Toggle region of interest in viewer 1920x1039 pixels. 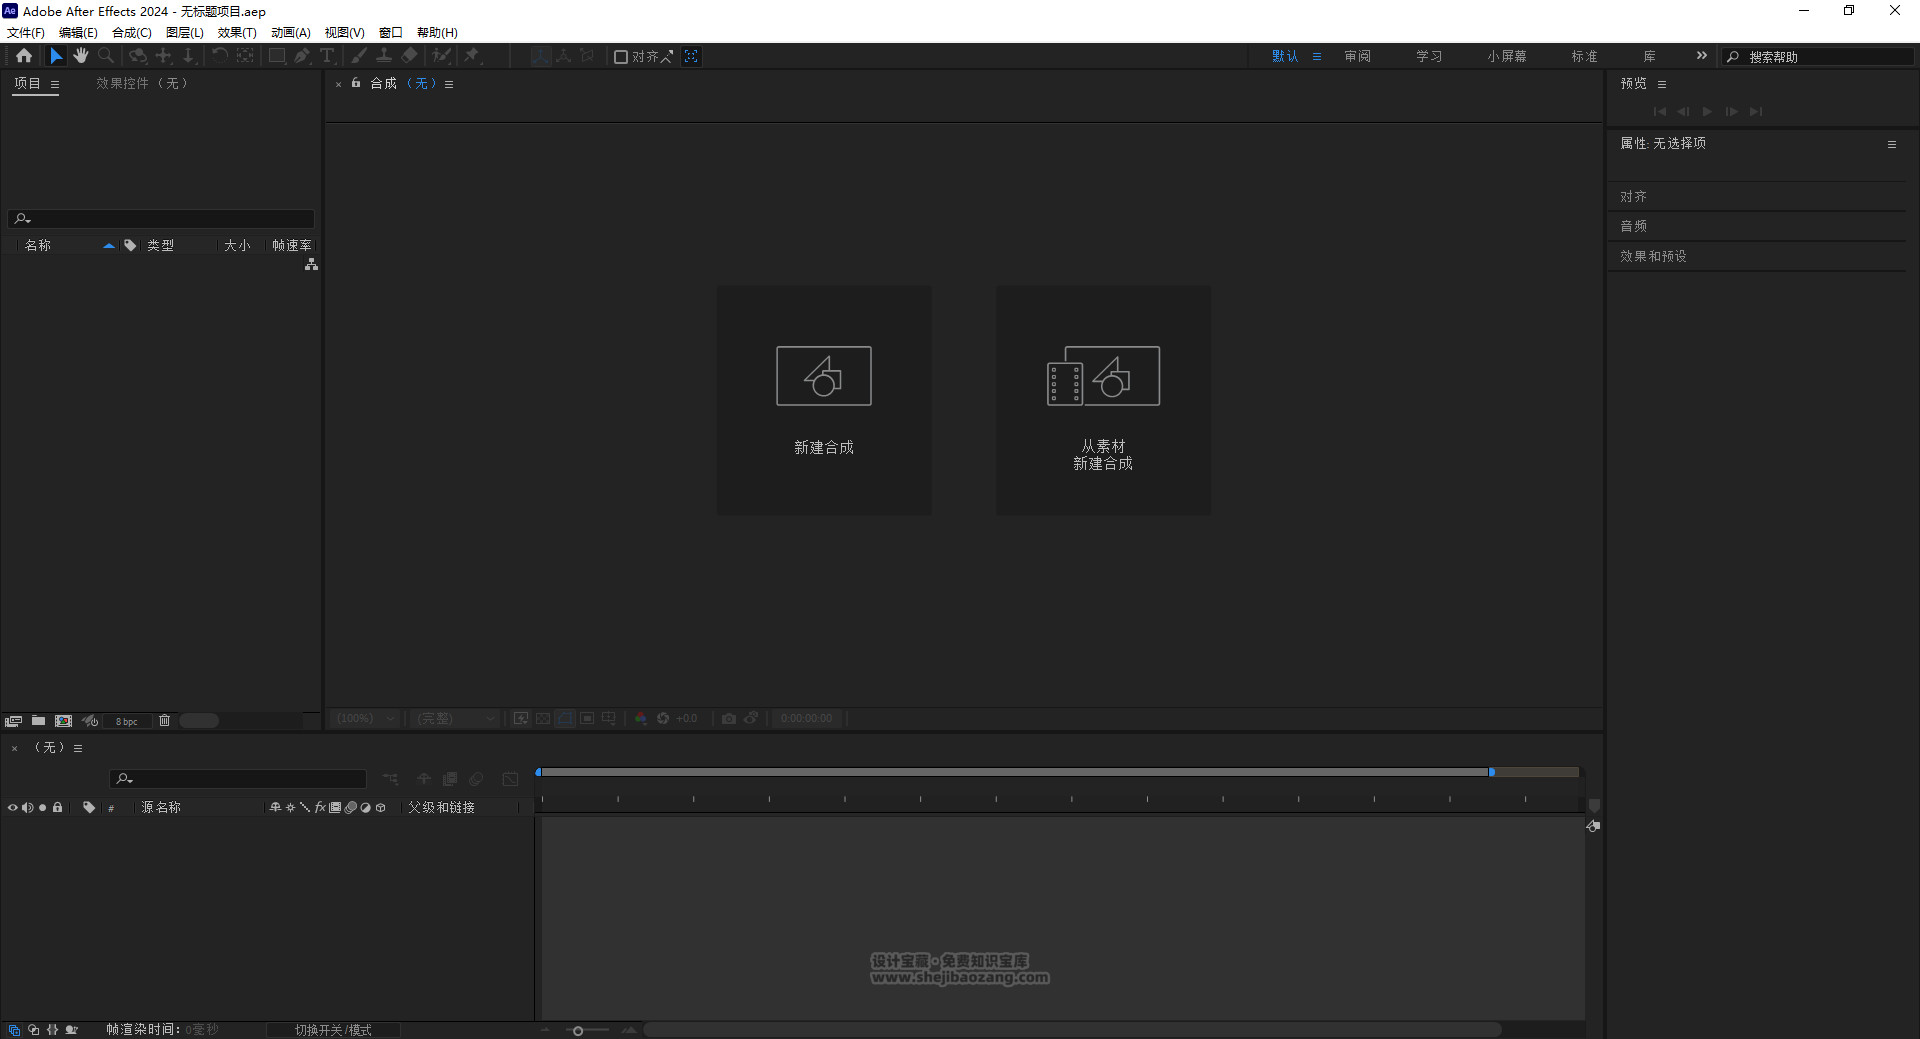point(587,718)
